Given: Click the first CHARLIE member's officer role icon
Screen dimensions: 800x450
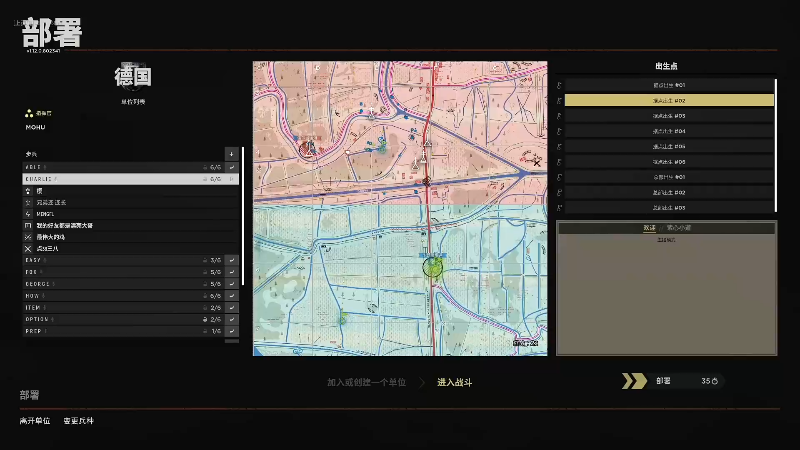Looking at the screenshot, I should pos(28,191).
